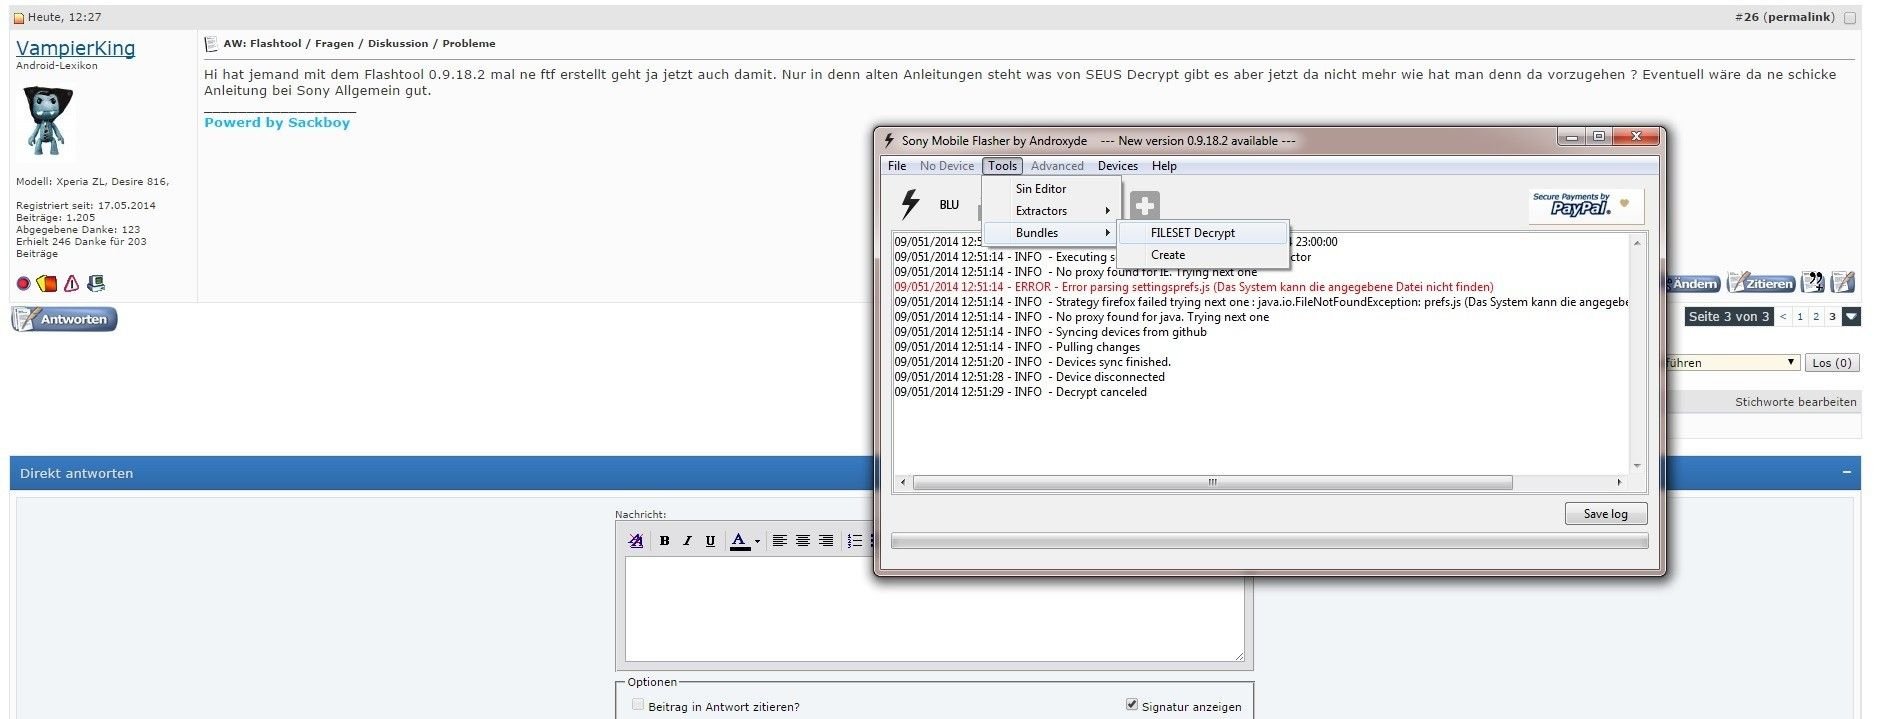Tick the checkbox next to post #26 permalink
The height and width of the screenshot is (719, 1878).
point(1850,18)
